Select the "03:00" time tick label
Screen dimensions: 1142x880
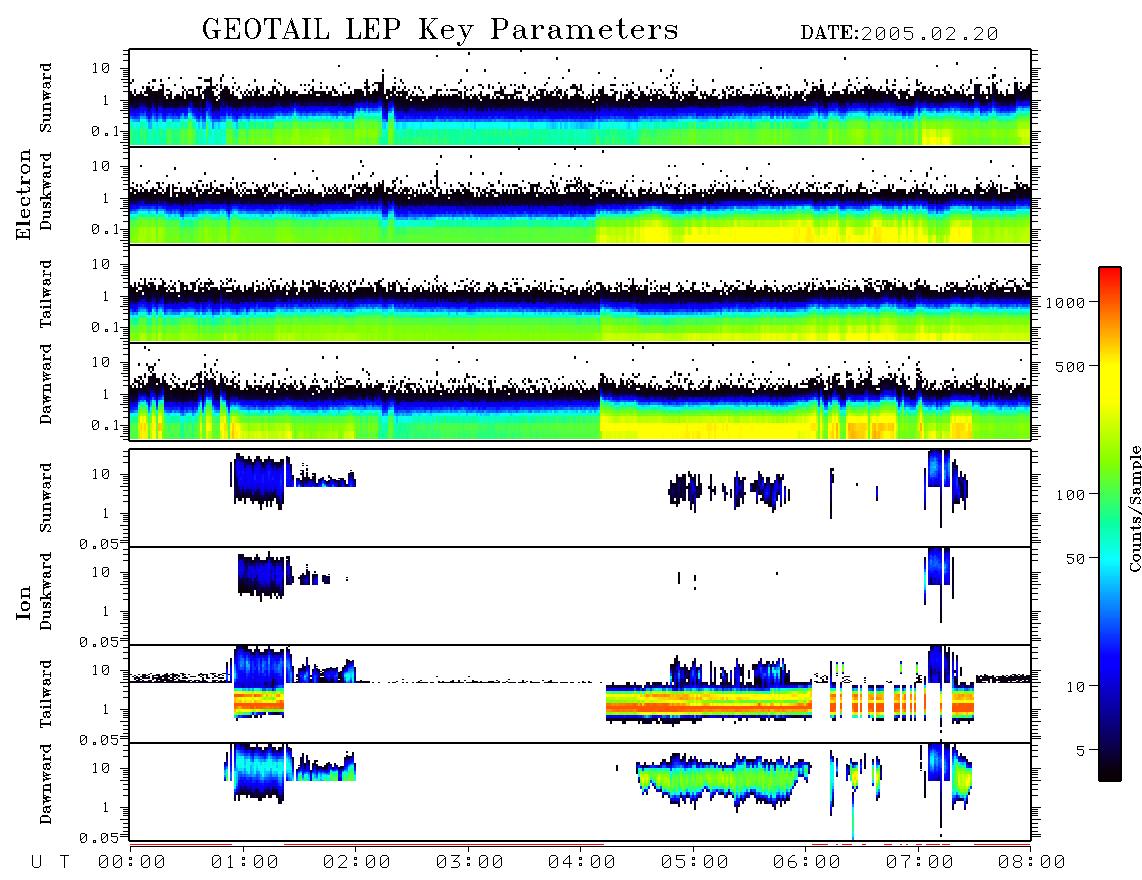(470, 862)
